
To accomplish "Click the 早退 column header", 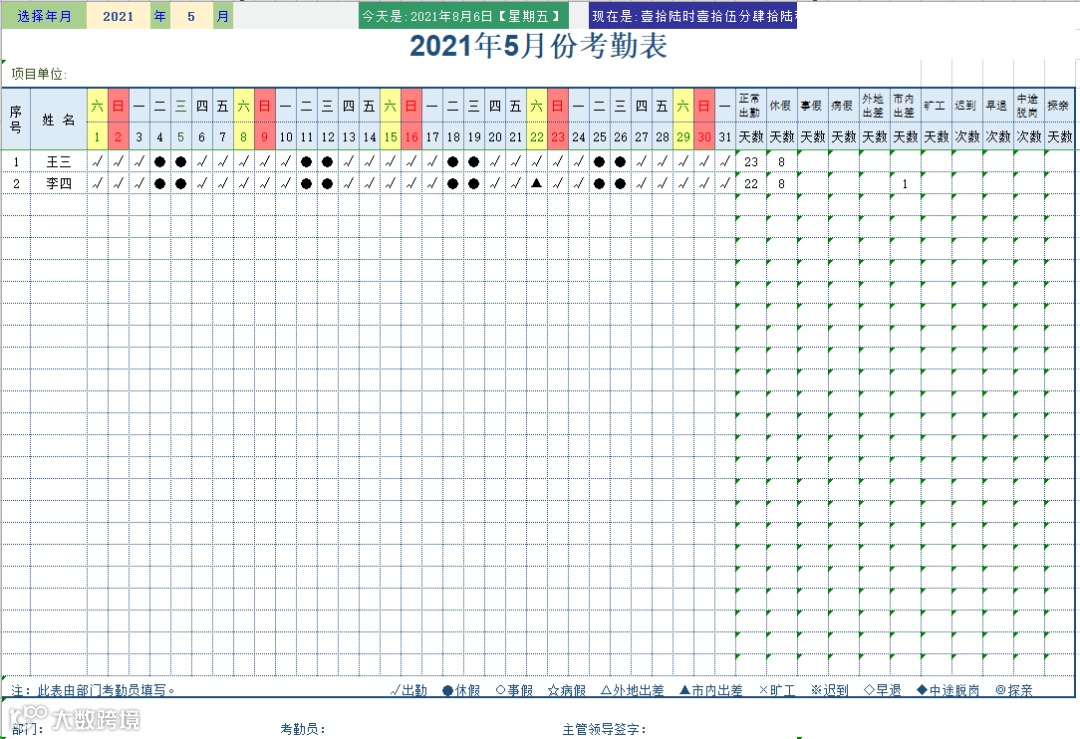I will click(997, 105).
